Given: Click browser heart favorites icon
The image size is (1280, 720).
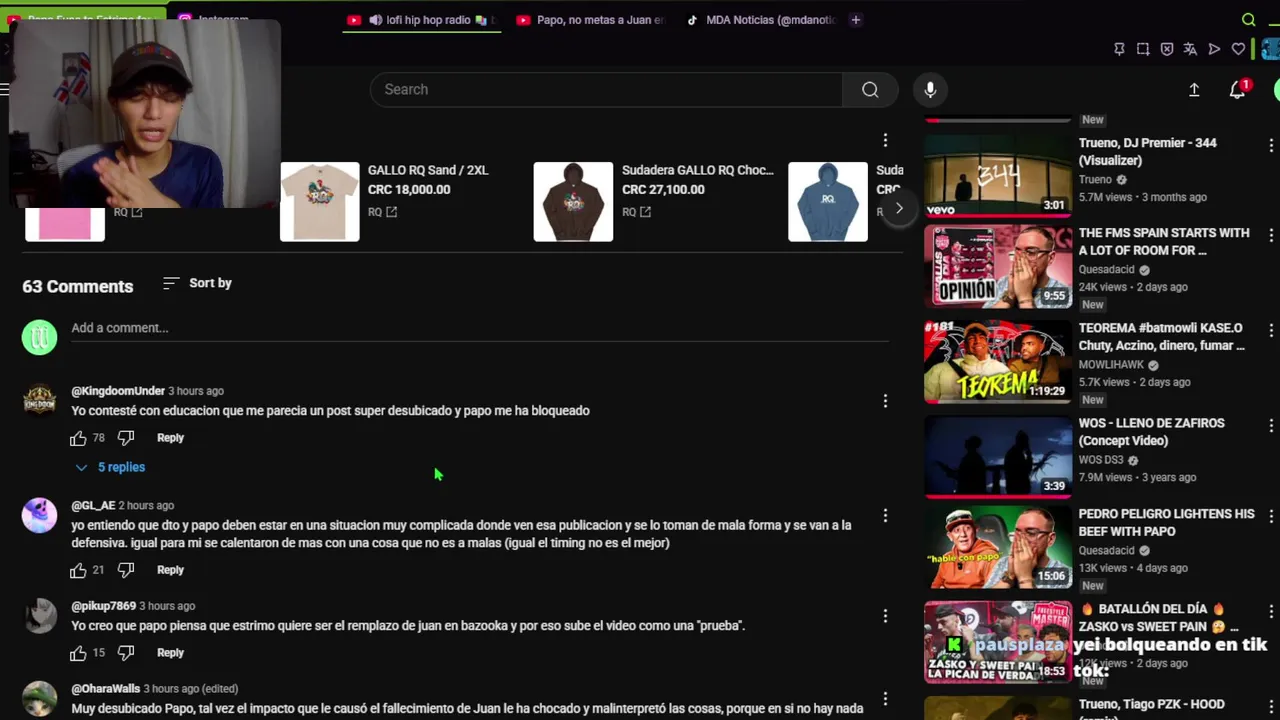Looking at the screenshot, I should [x=1238, y=49].
